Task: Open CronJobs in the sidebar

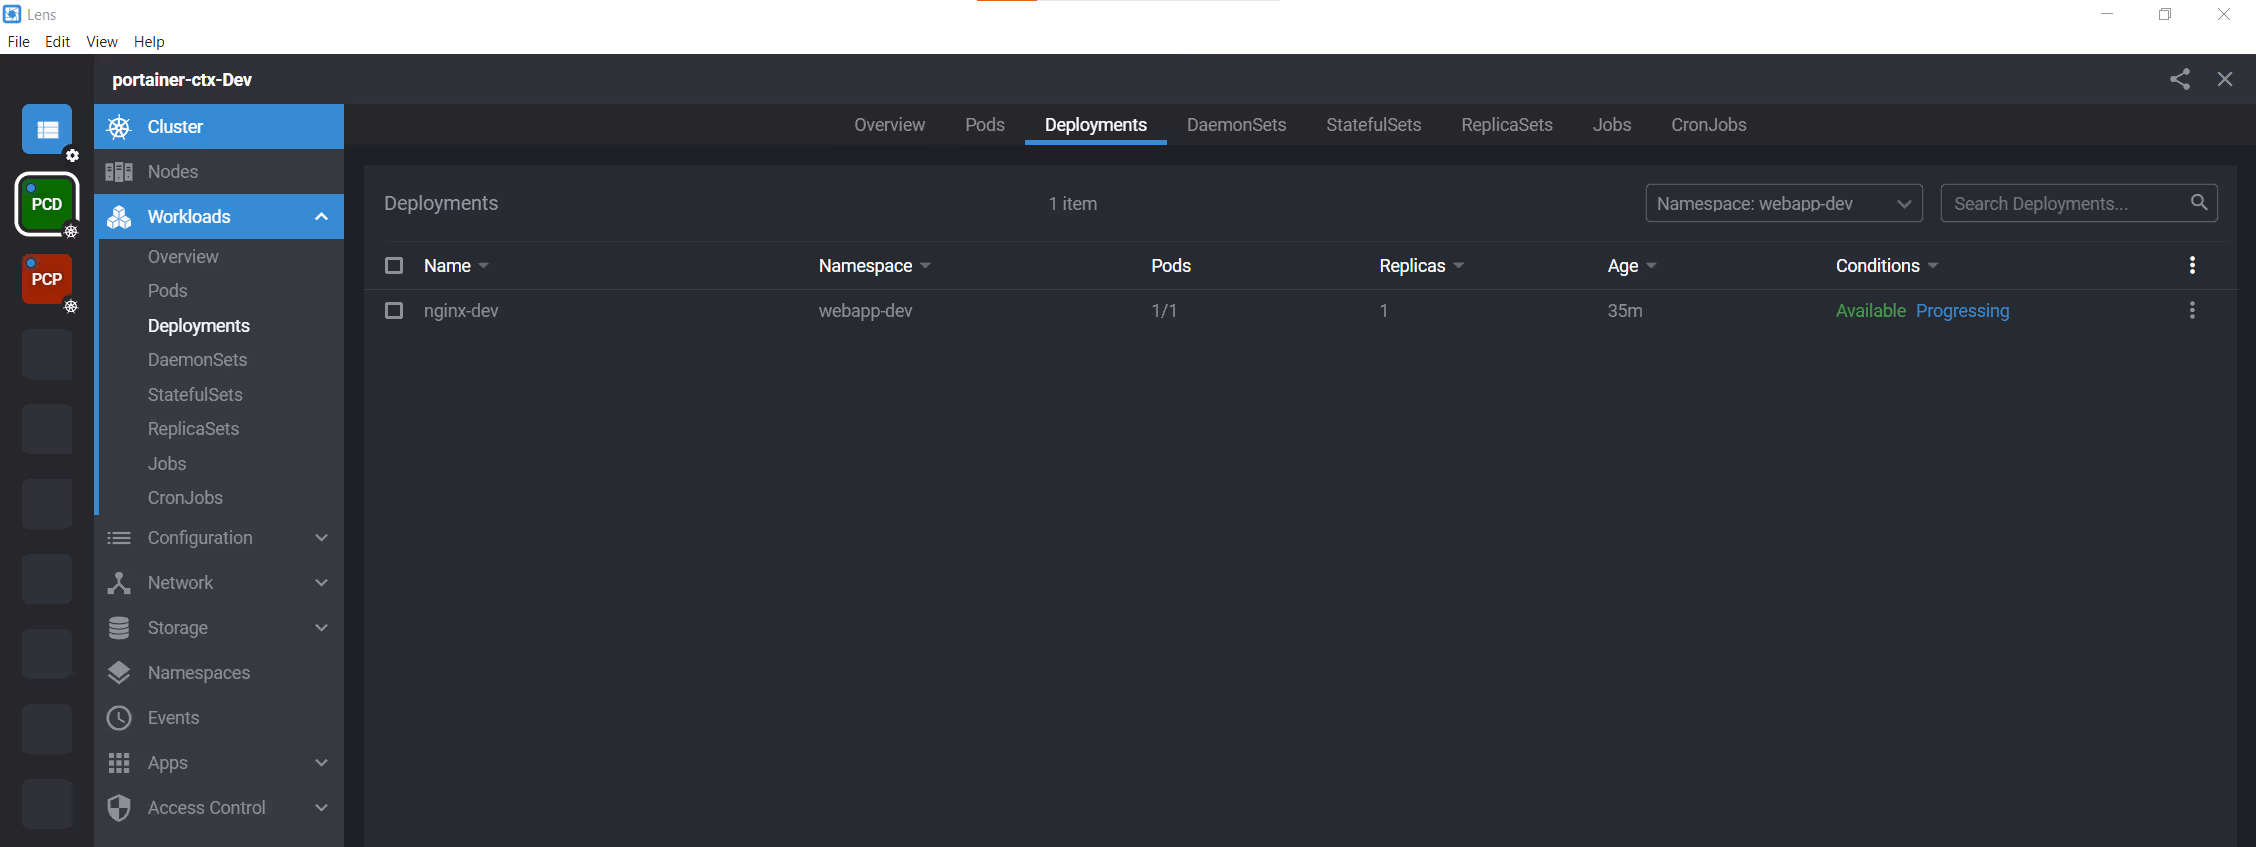Action: click(185, 498)
